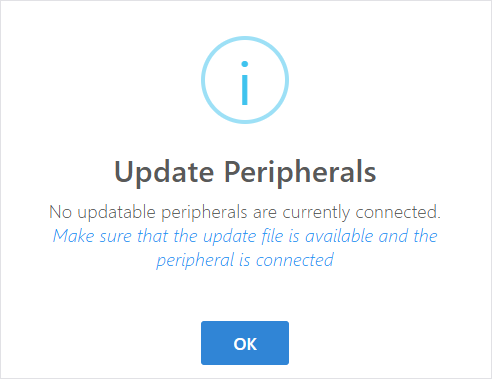Click the OK button
Image resolution: width=492 pixels, height=379 pixels.
pos(245,343)
